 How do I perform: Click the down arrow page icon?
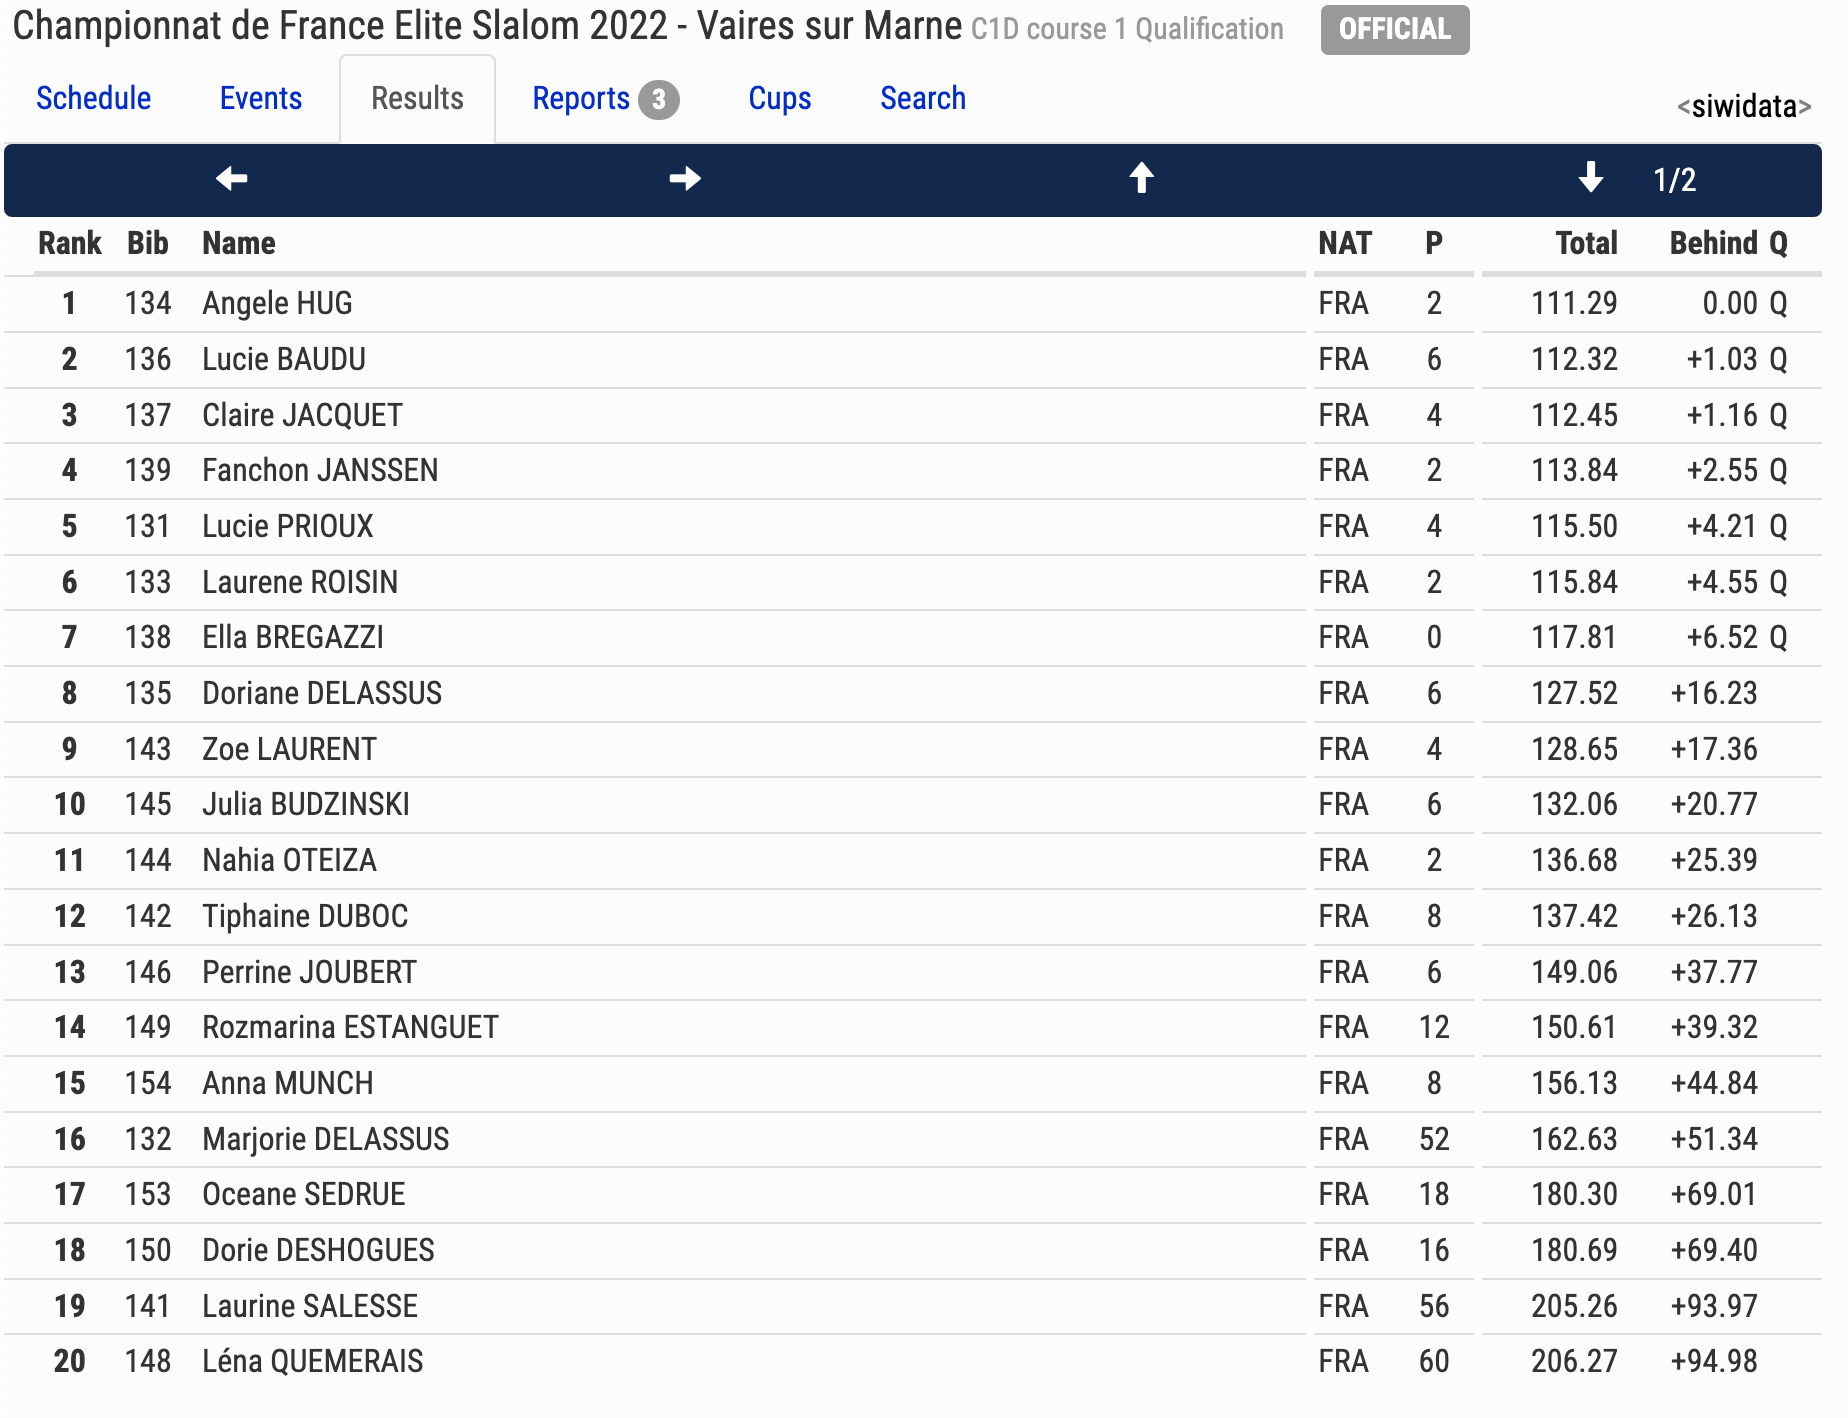[x=1590, y=179]
